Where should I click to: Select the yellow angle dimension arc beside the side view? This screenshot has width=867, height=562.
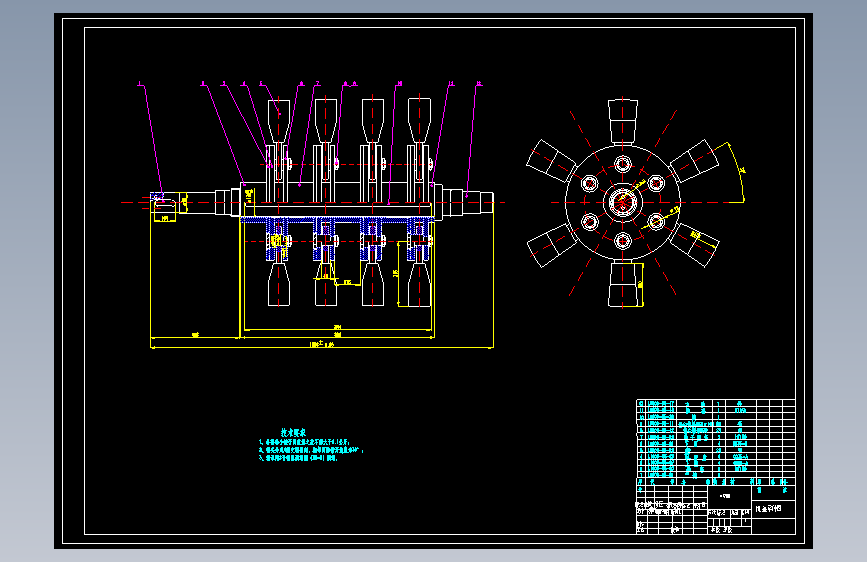coord(737,171)
